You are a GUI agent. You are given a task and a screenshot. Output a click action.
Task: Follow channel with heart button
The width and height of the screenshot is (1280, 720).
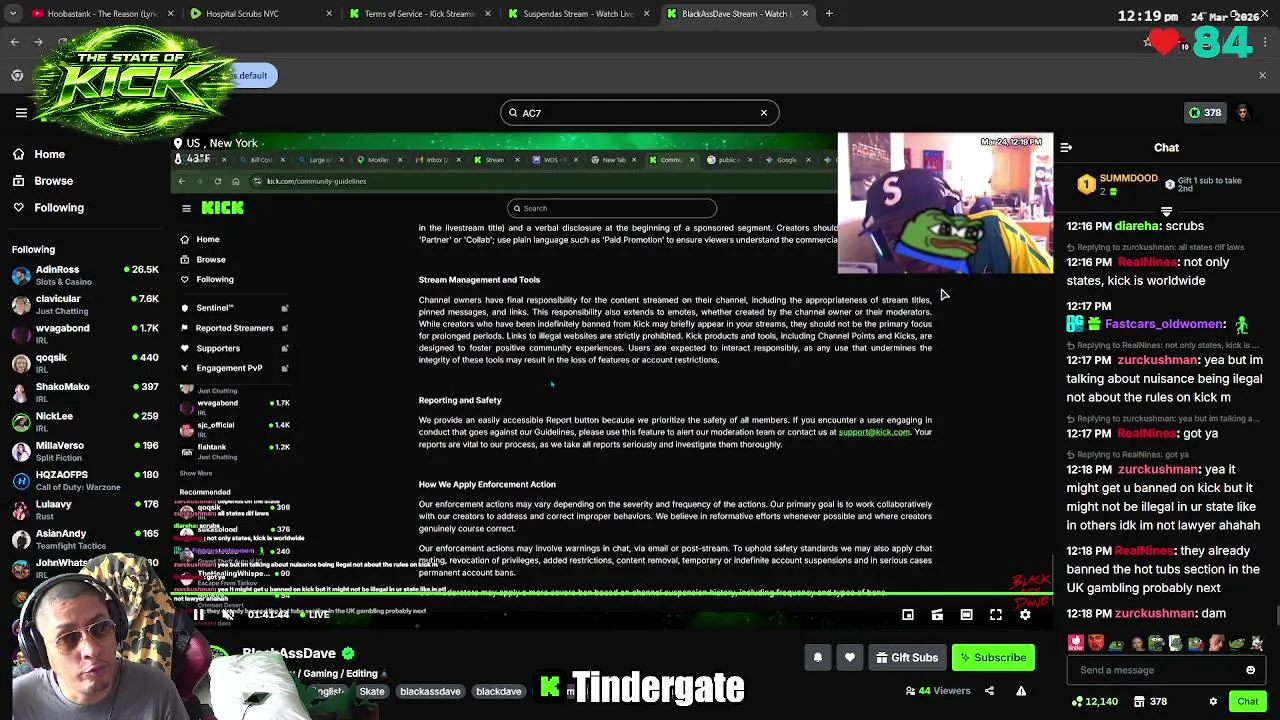pyautogui.click(x=850, y=657)
